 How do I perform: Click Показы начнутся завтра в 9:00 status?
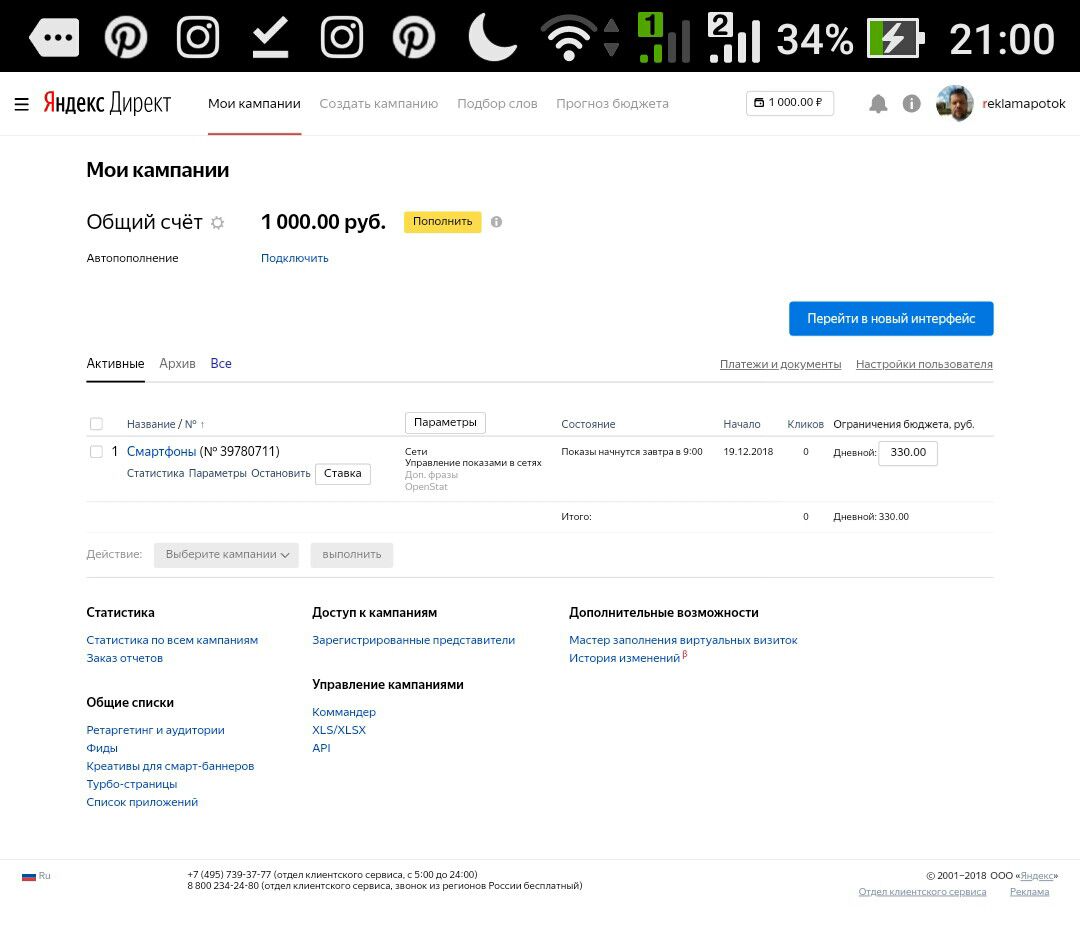point(632,453)
